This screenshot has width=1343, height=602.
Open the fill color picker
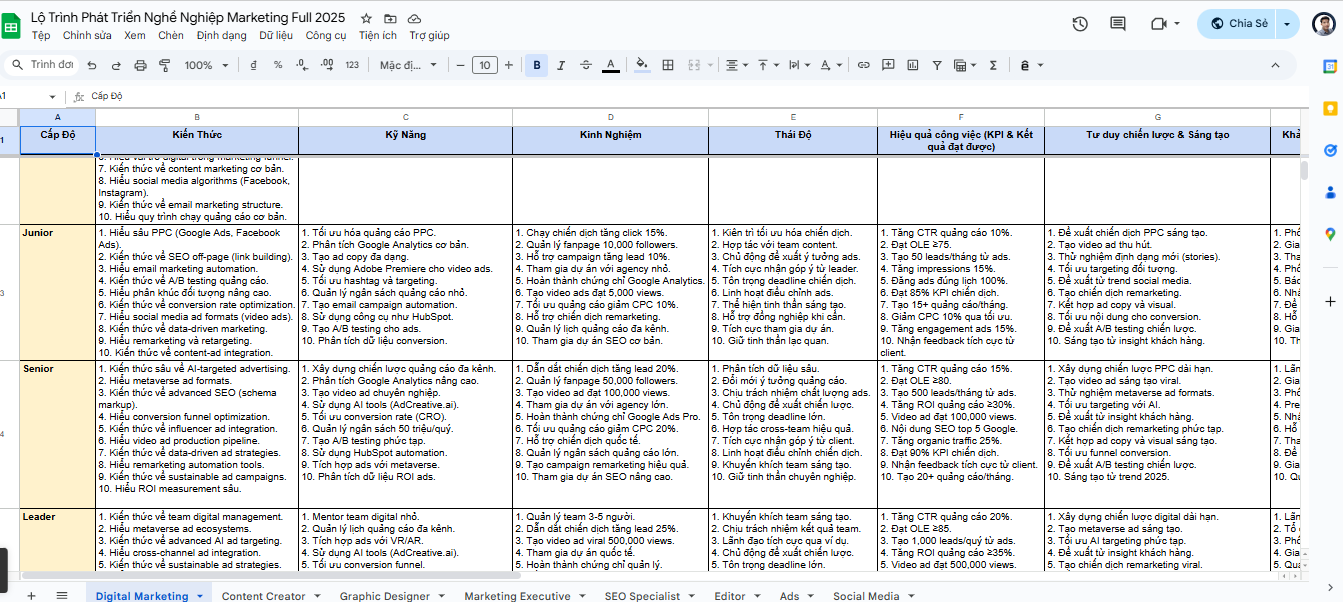pos(642,65)
